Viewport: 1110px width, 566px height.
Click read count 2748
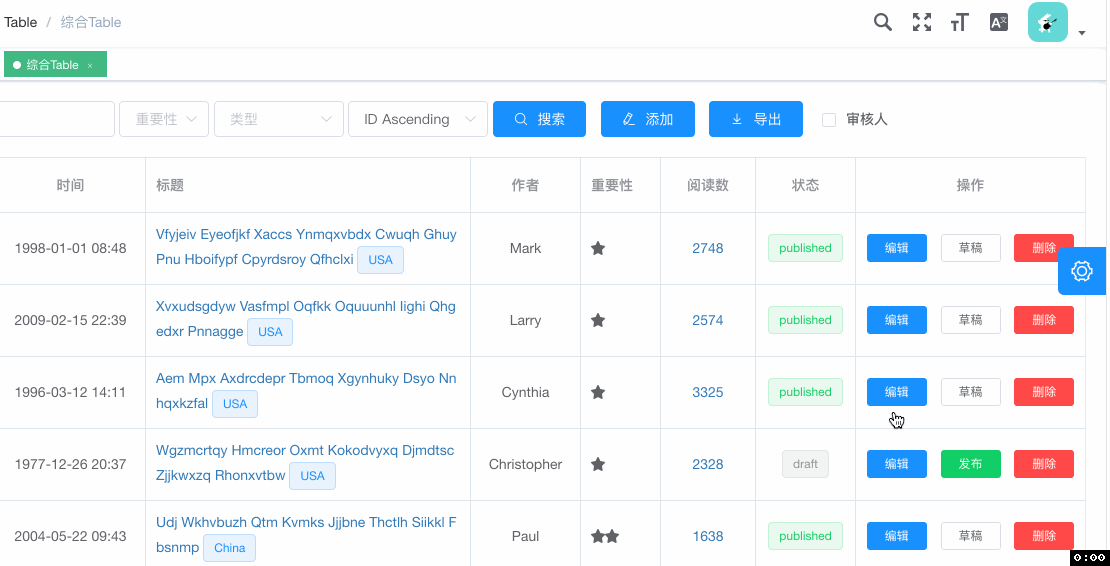click(x=708, y=248)
